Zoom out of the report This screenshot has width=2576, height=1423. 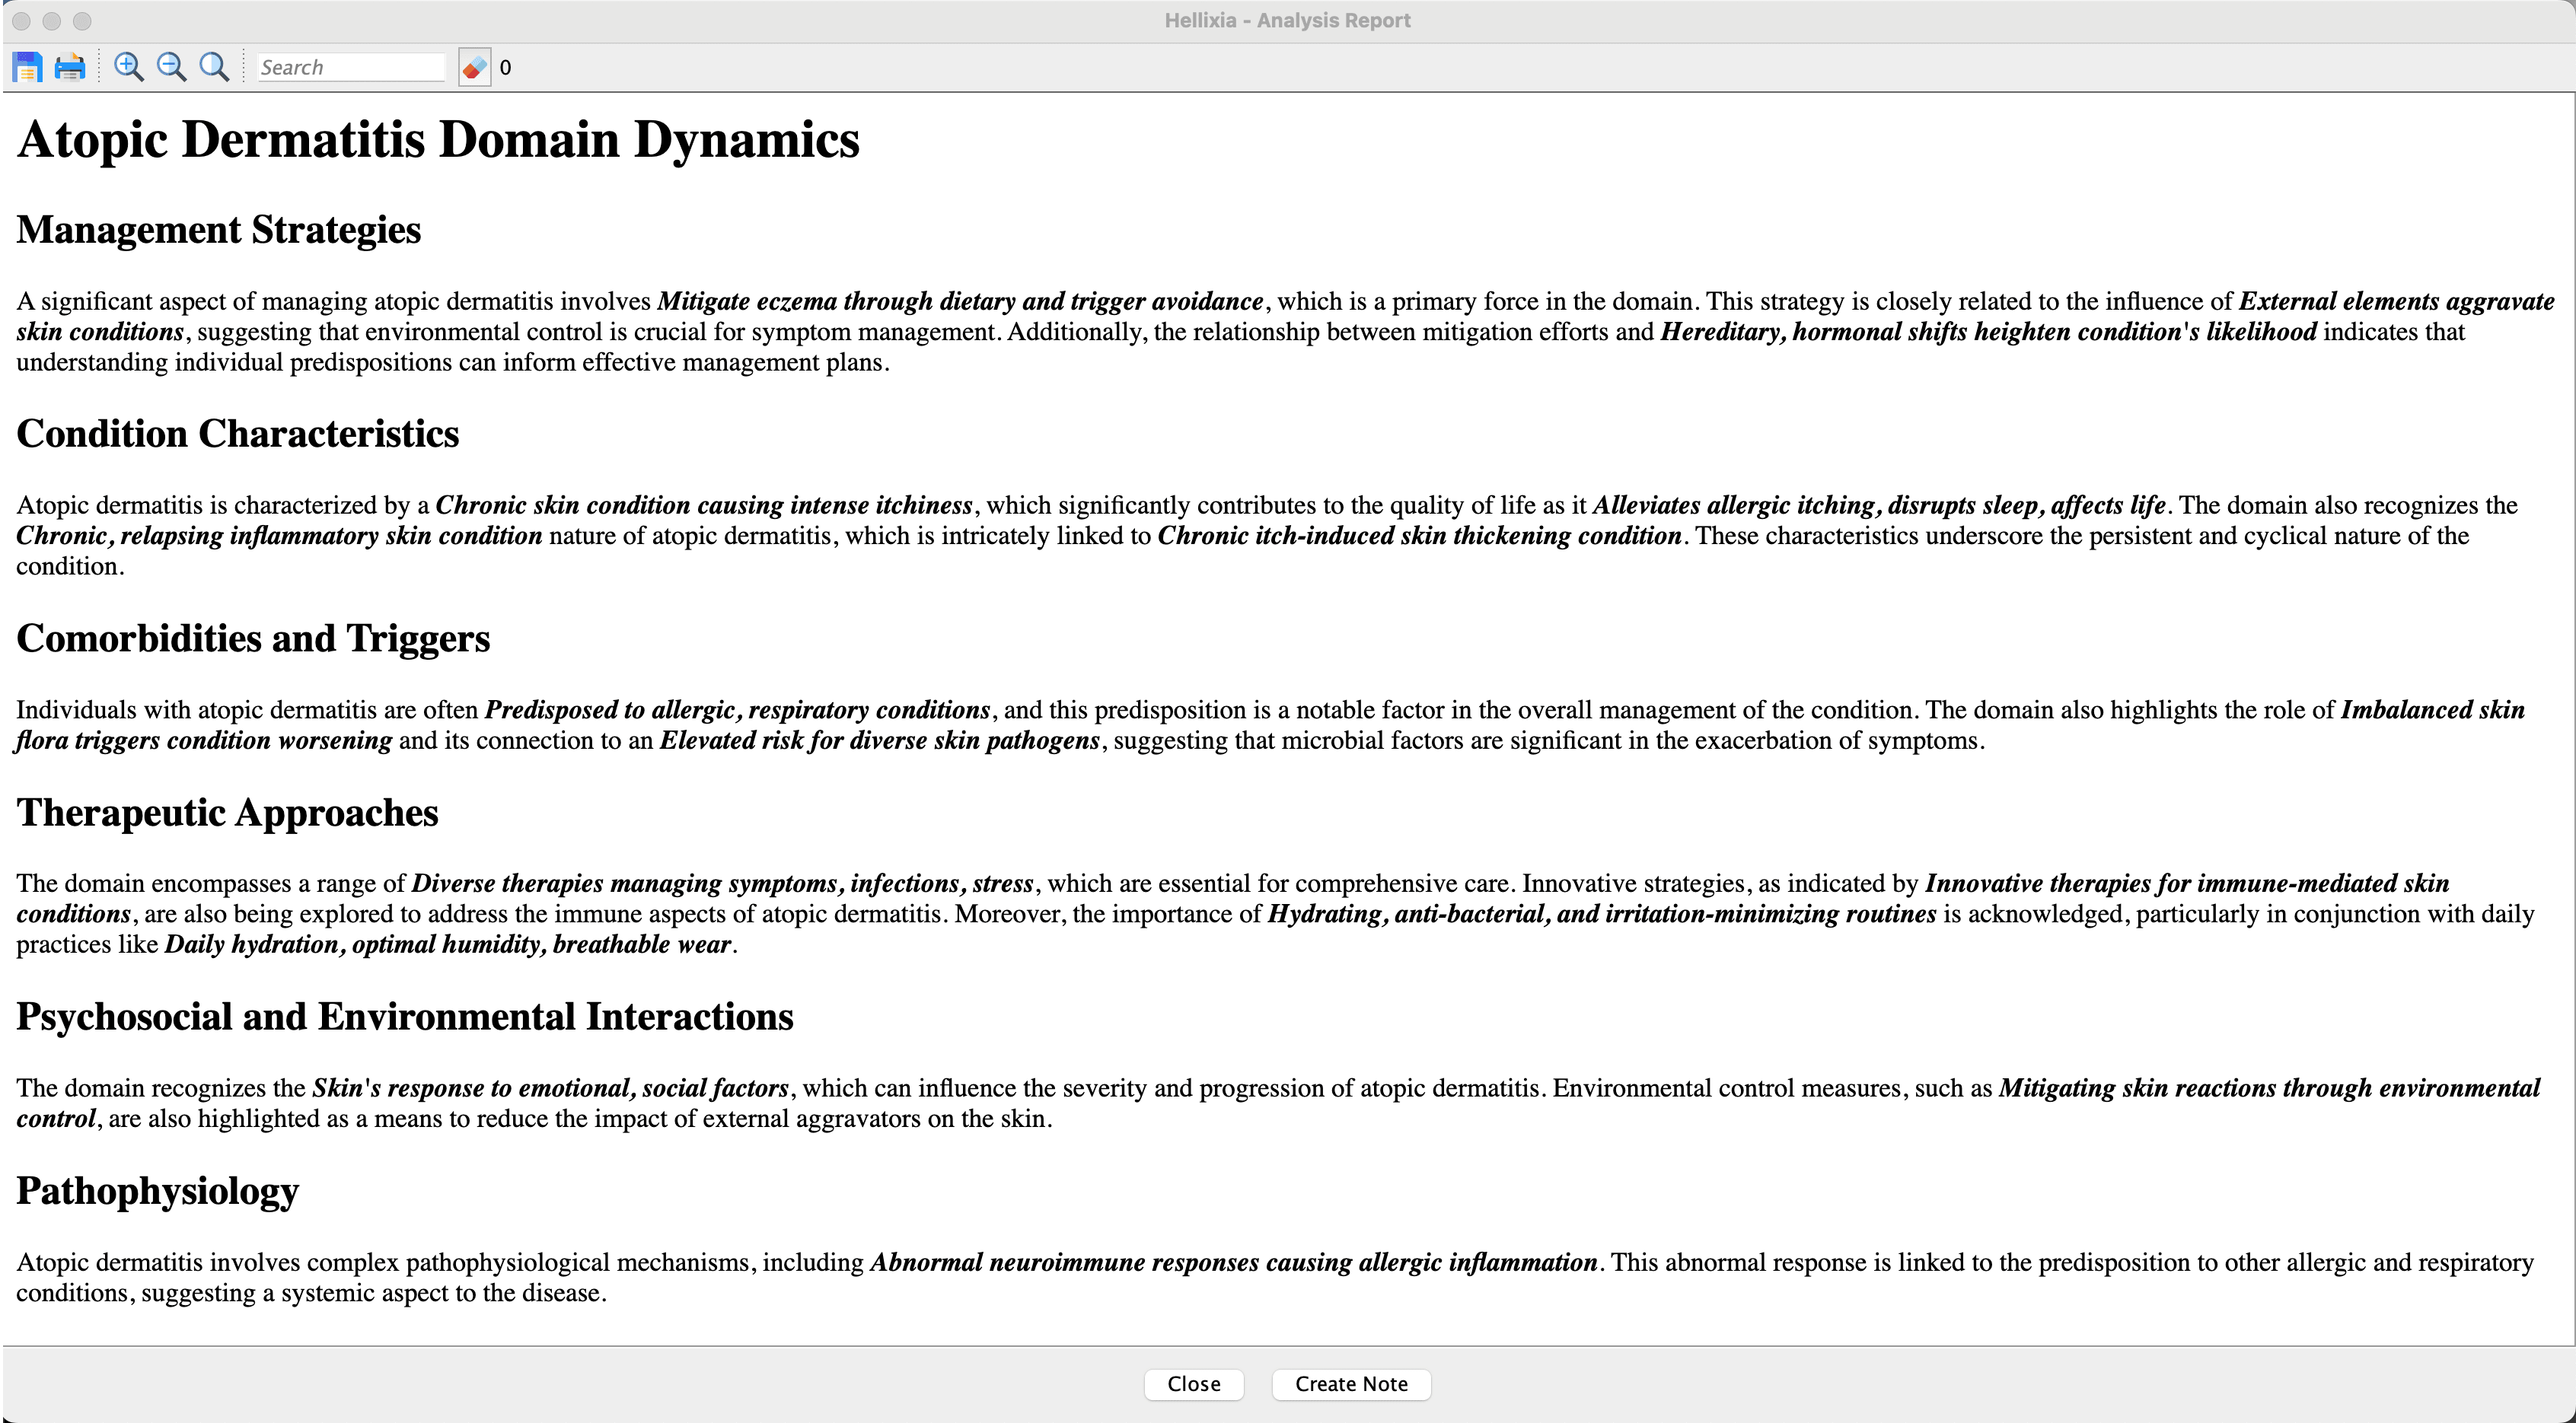click(x=171, y=67)
